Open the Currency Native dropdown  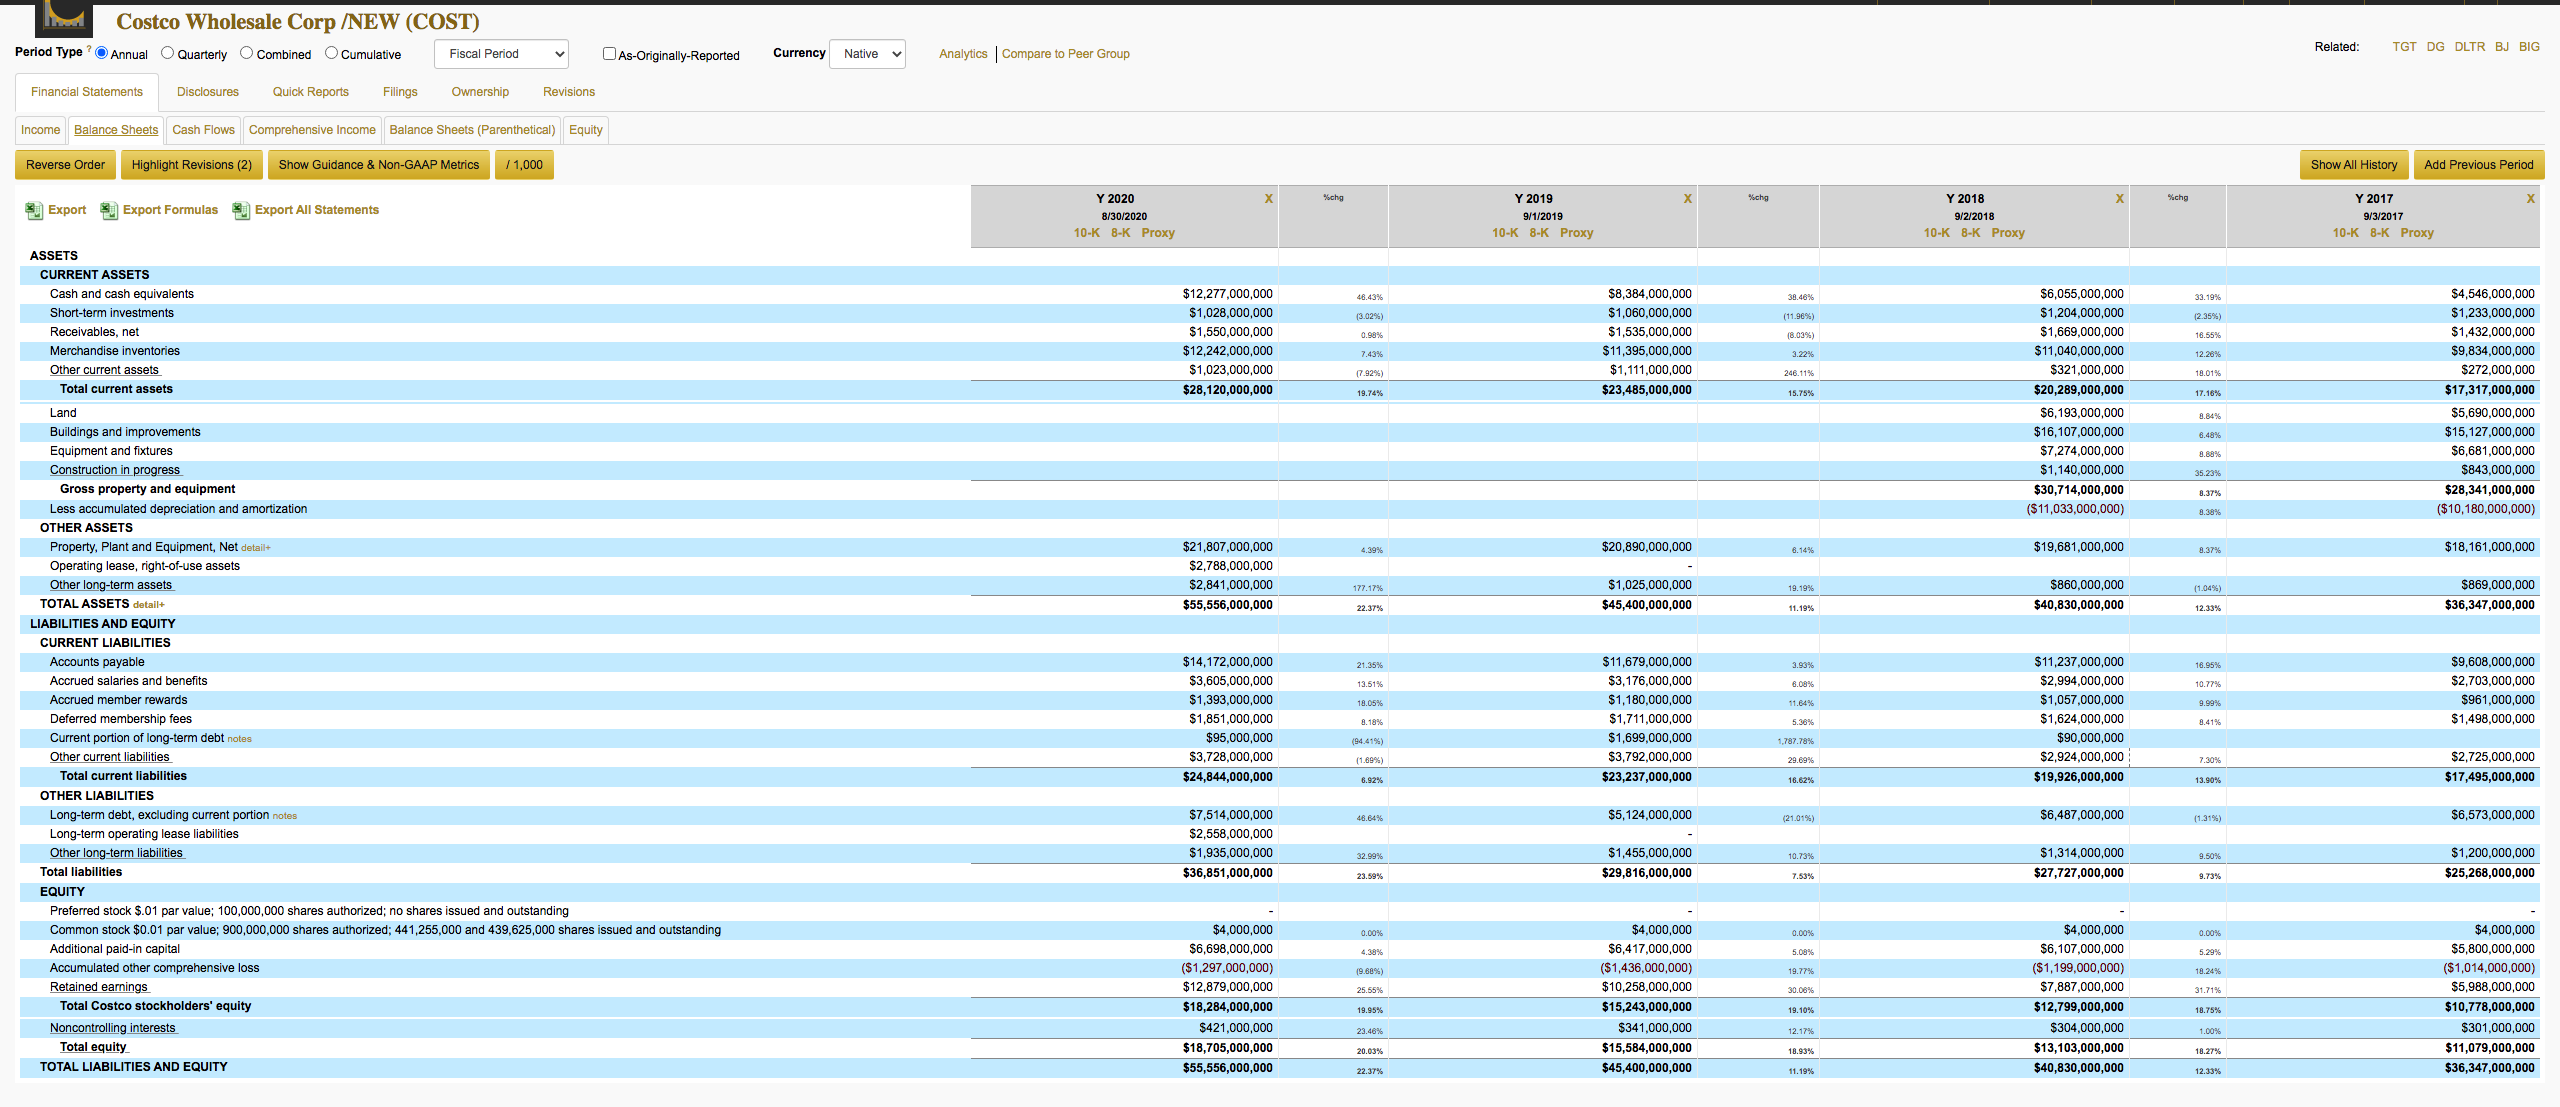click(867, 54)
